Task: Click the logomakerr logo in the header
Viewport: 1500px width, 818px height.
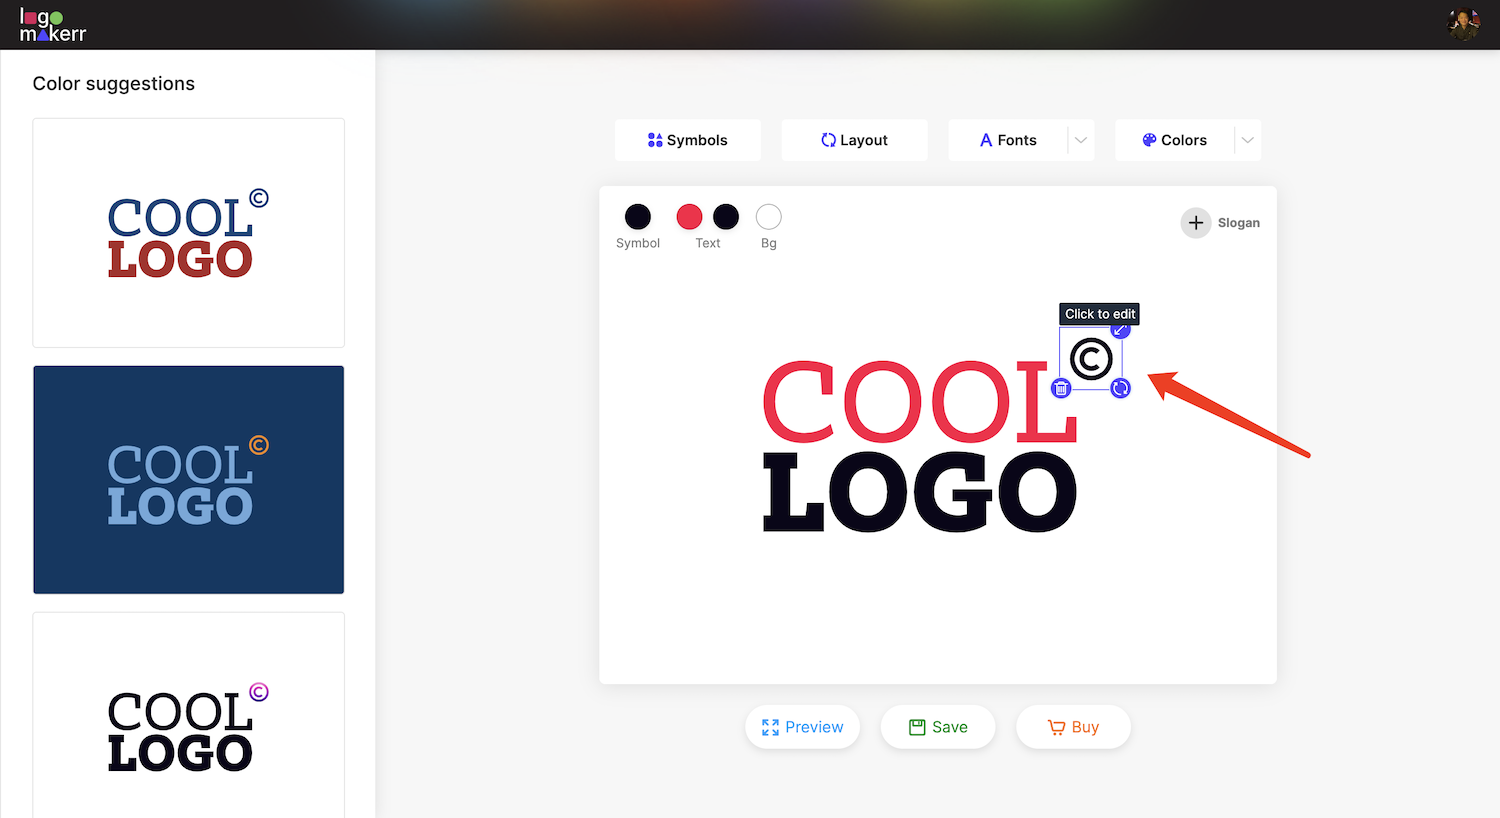Action: point(52,25)
